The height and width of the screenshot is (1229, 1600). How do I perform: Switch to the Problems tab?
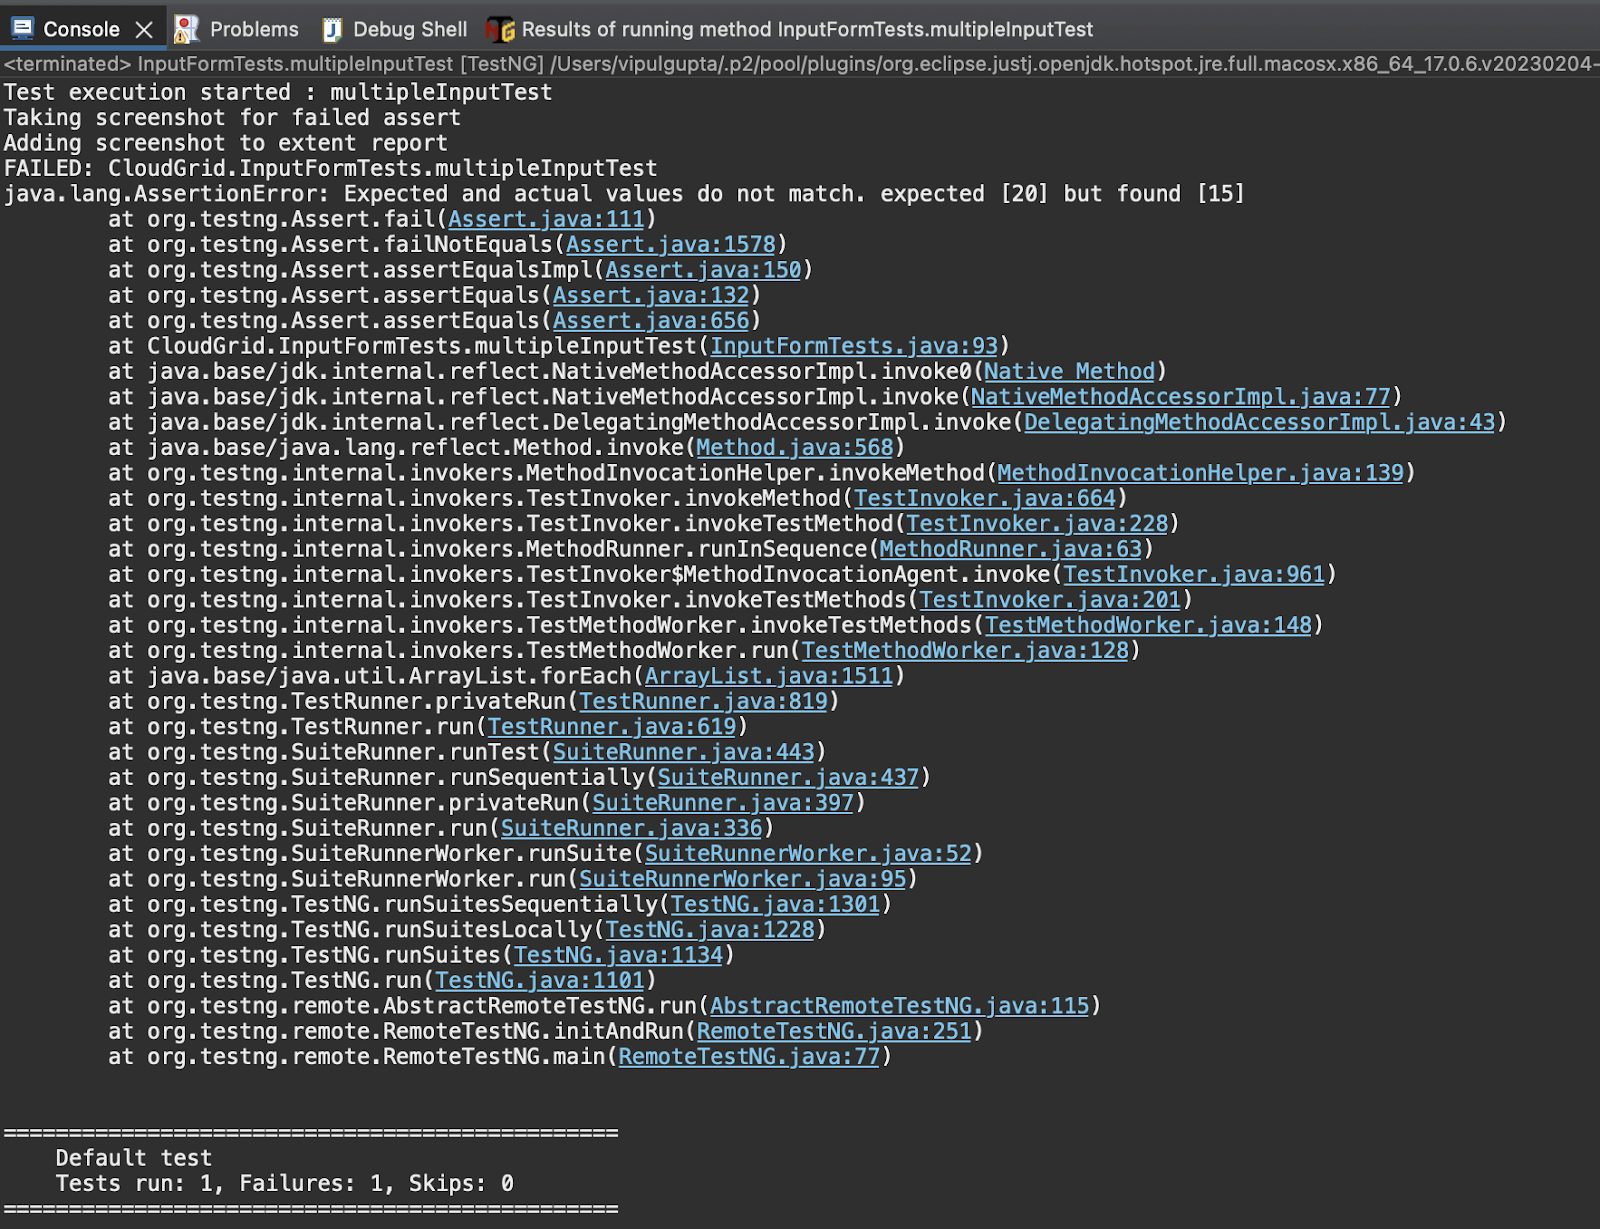pos(254,28)
